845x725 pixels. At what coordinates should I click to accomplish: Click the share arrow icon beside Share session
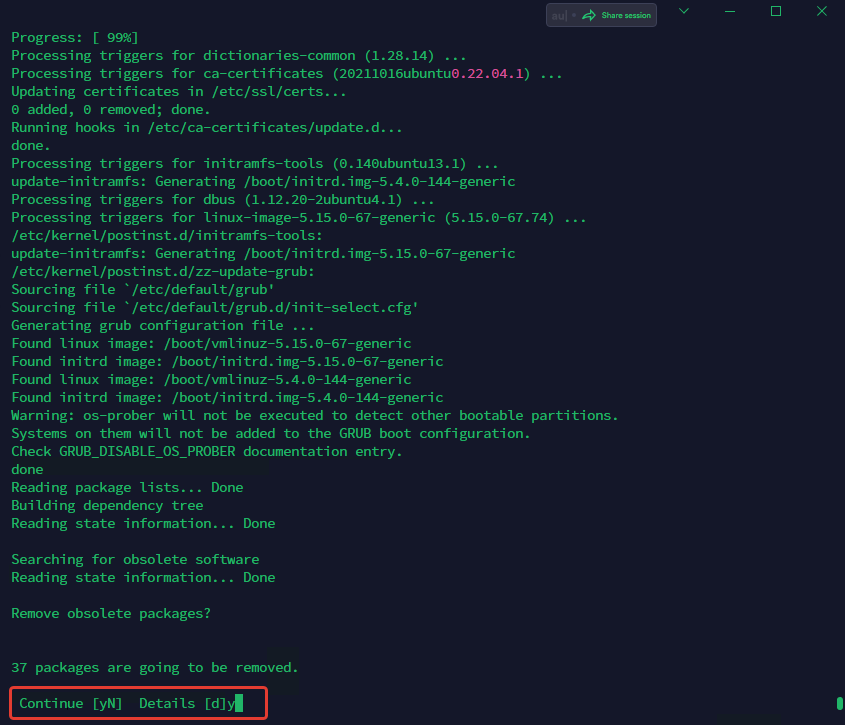tap(589, 15)
